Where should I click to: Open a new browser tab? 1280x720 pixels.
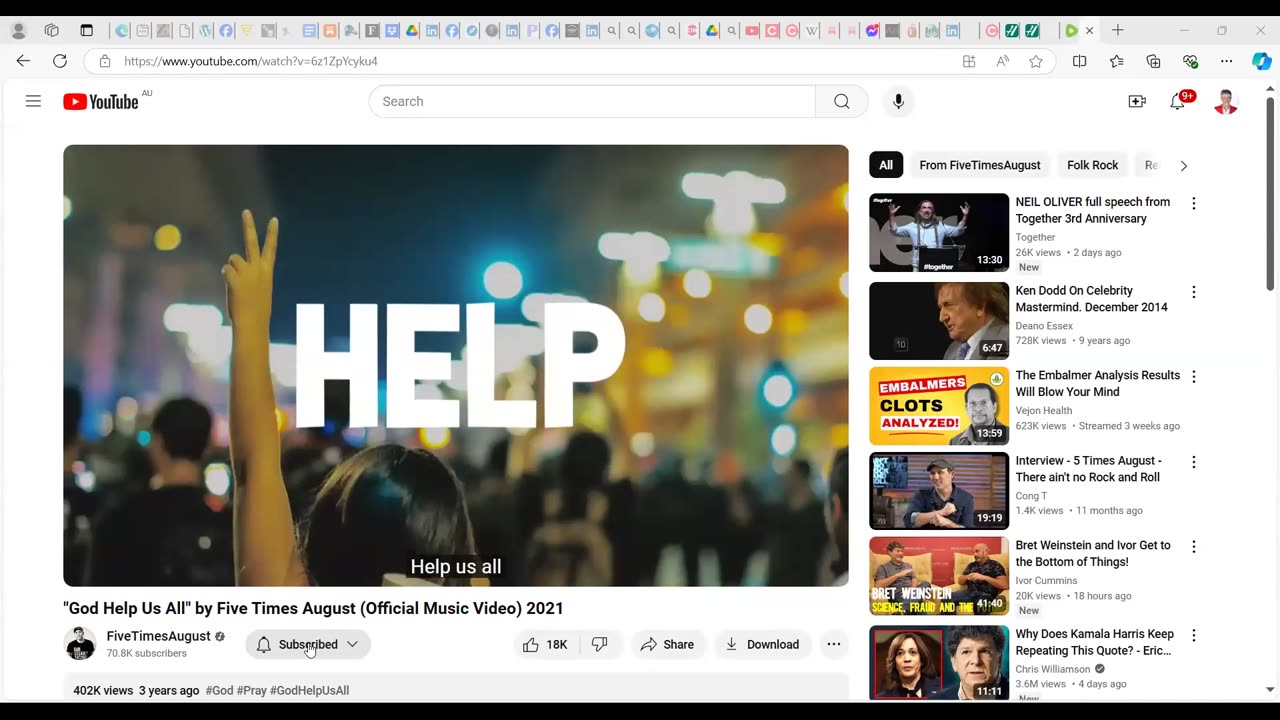click(x=1118, y=30)
